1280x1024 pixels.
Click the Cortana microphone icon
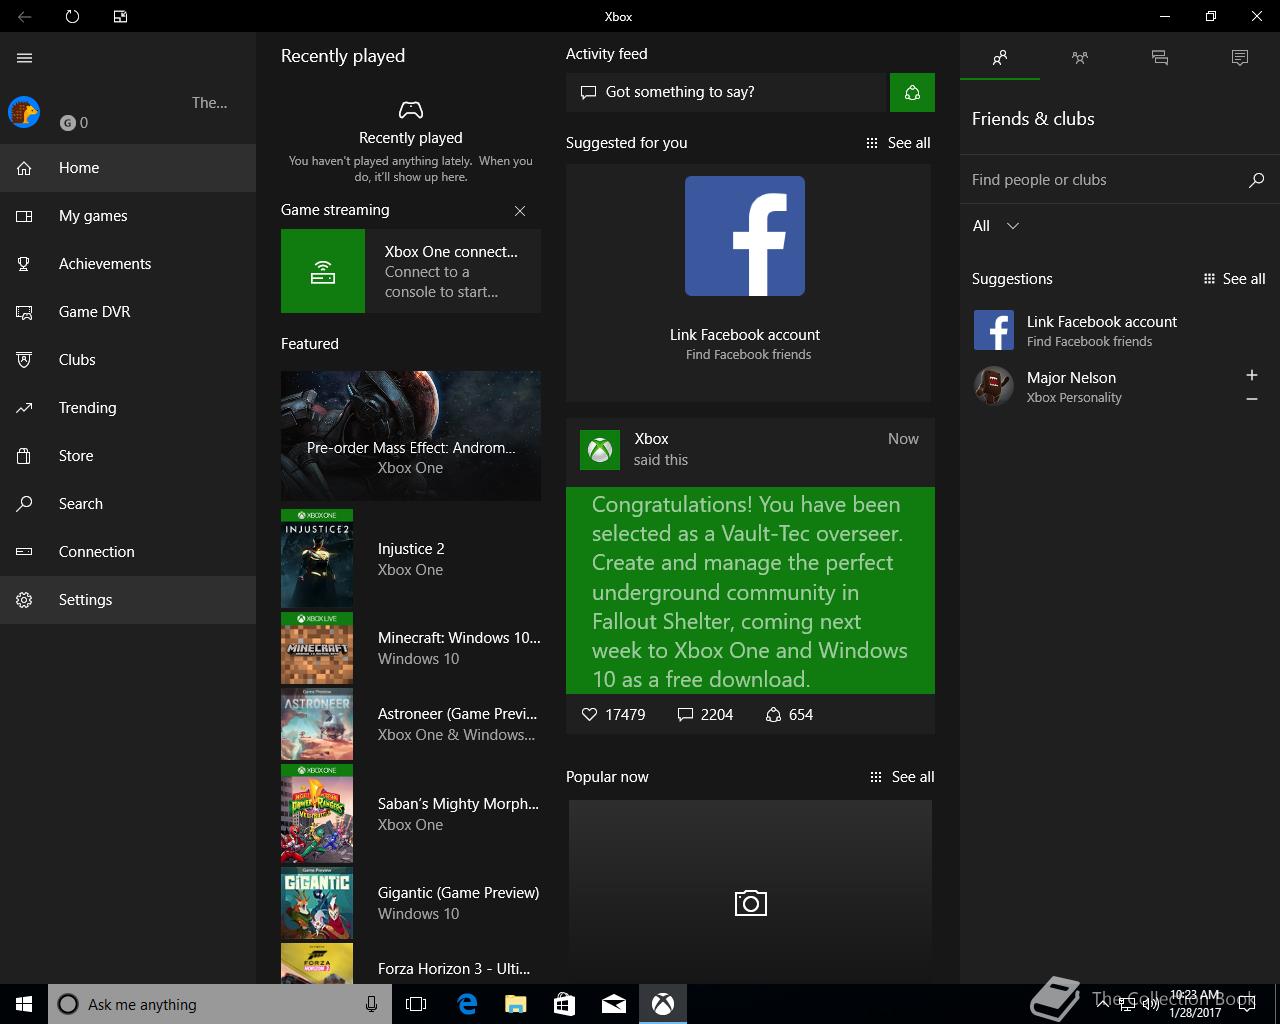[372, 1004]
